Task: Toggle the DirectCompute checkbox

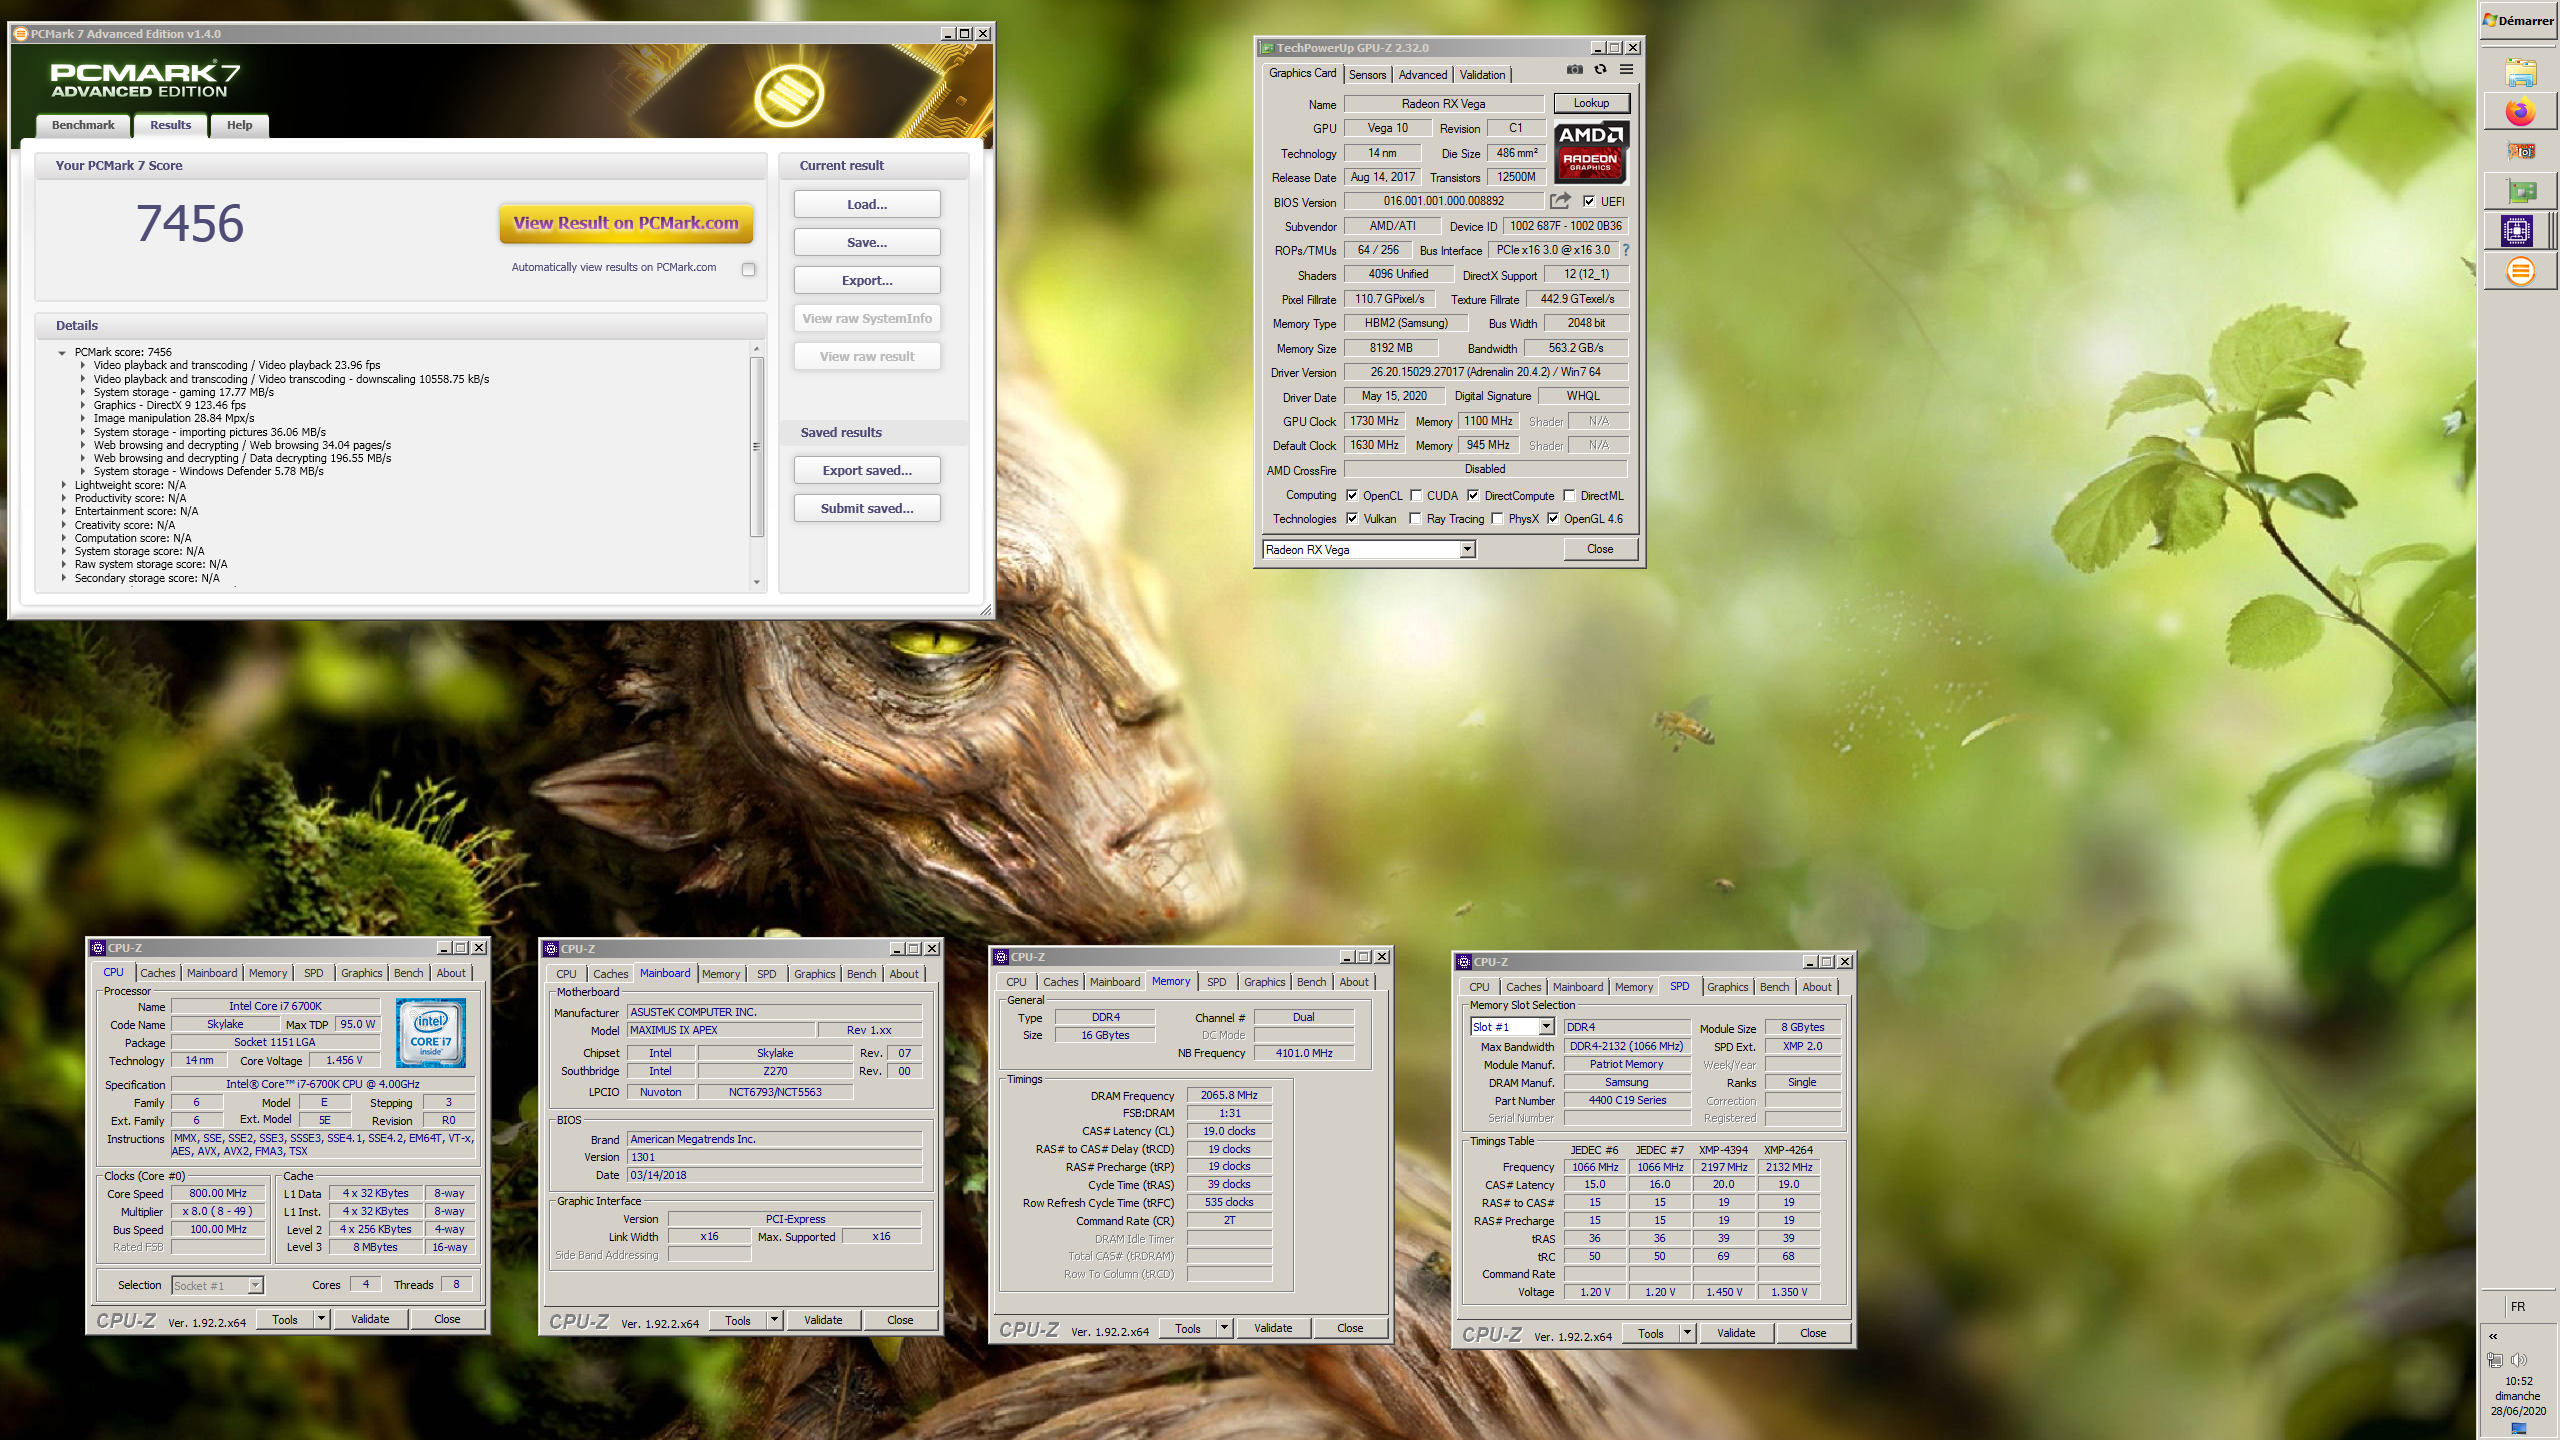Action: (x=1473, y=495)
